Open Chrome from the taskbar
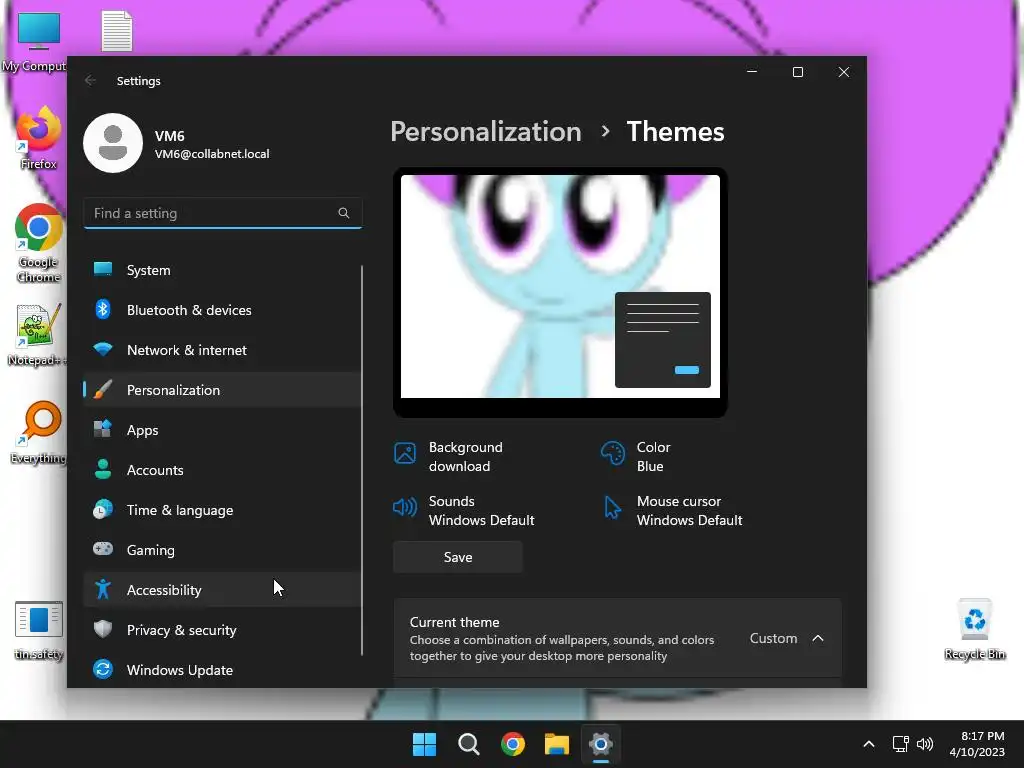The height and width of the screenshot is (768, 1024). tap(513, 744)
